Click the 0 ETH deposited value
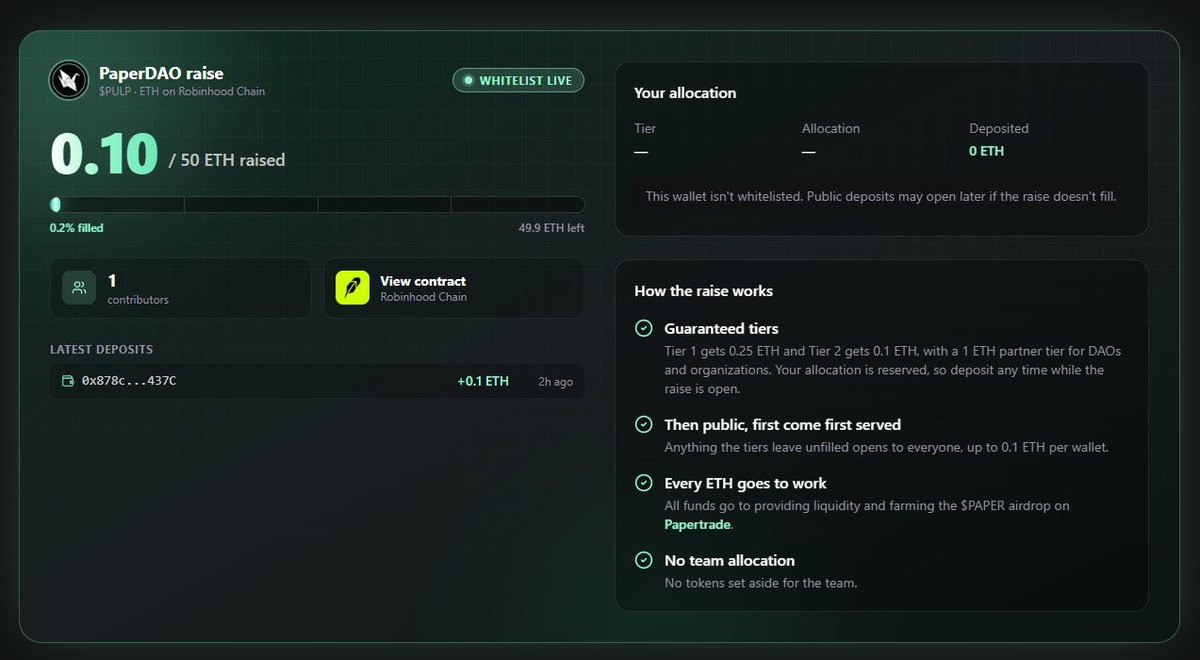This screenshot has height=660, width=1200. click(x=987, y=151)
